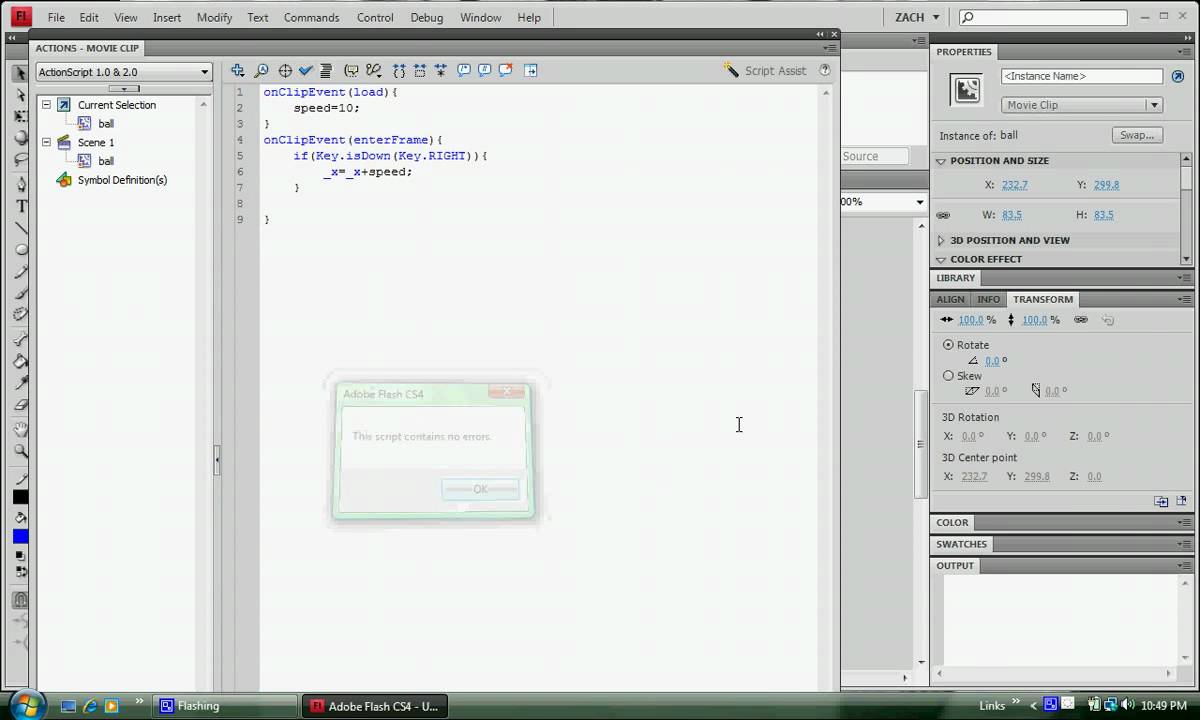Screen dimensions: 1200x720
Task: Click Collapse between braces icon
Action: [399, 71]
